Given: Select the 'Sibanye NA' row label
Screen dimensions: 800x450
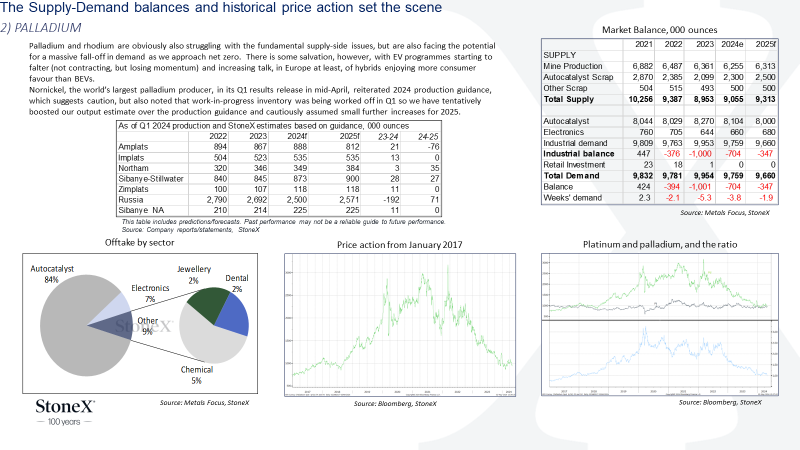Looking at the screenshot, I should [140, 210].
